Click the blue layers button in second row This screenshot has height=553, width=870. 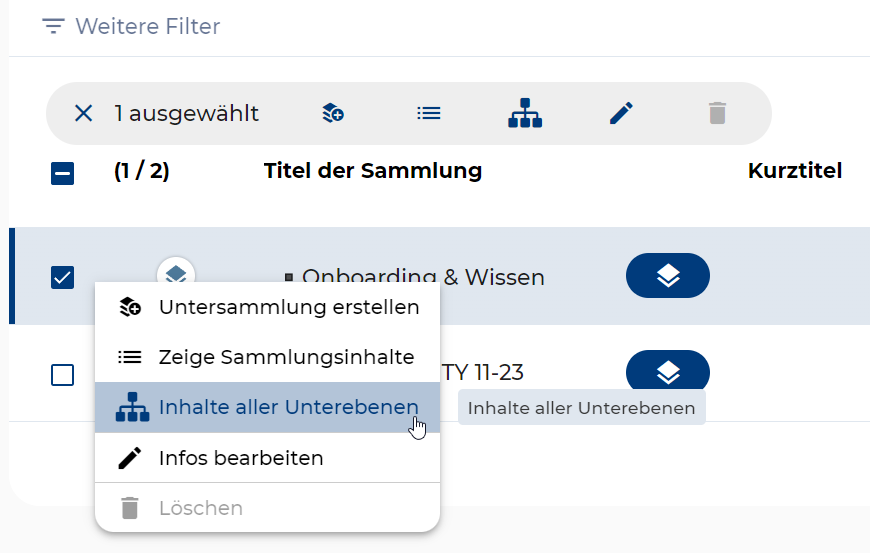pyautogui.click(x=667, y=373)
